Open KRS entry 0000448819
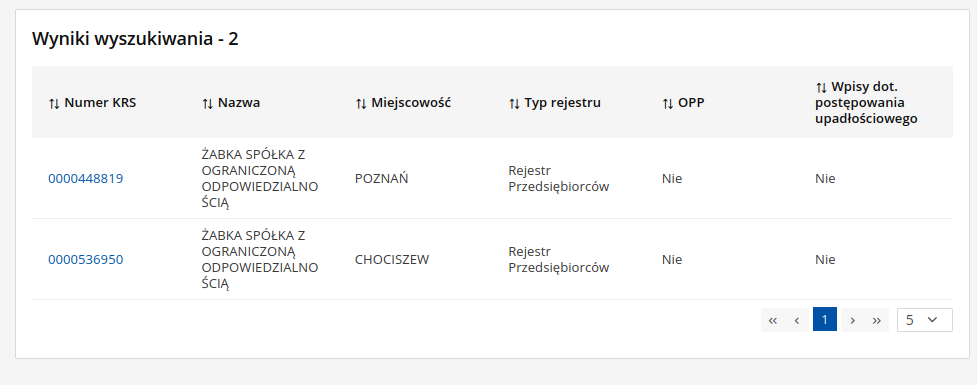 tap(86, 179)
